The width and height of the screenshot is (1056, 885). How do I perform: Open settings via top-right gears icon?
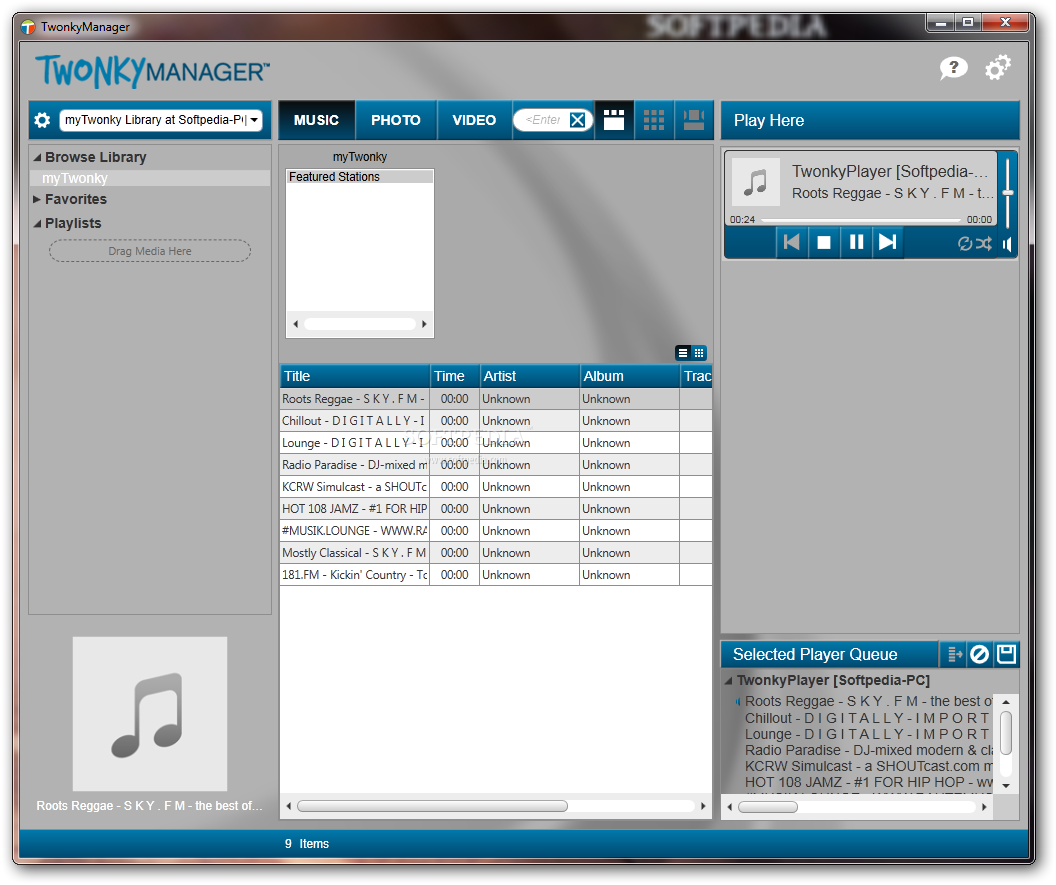[997, 67]
